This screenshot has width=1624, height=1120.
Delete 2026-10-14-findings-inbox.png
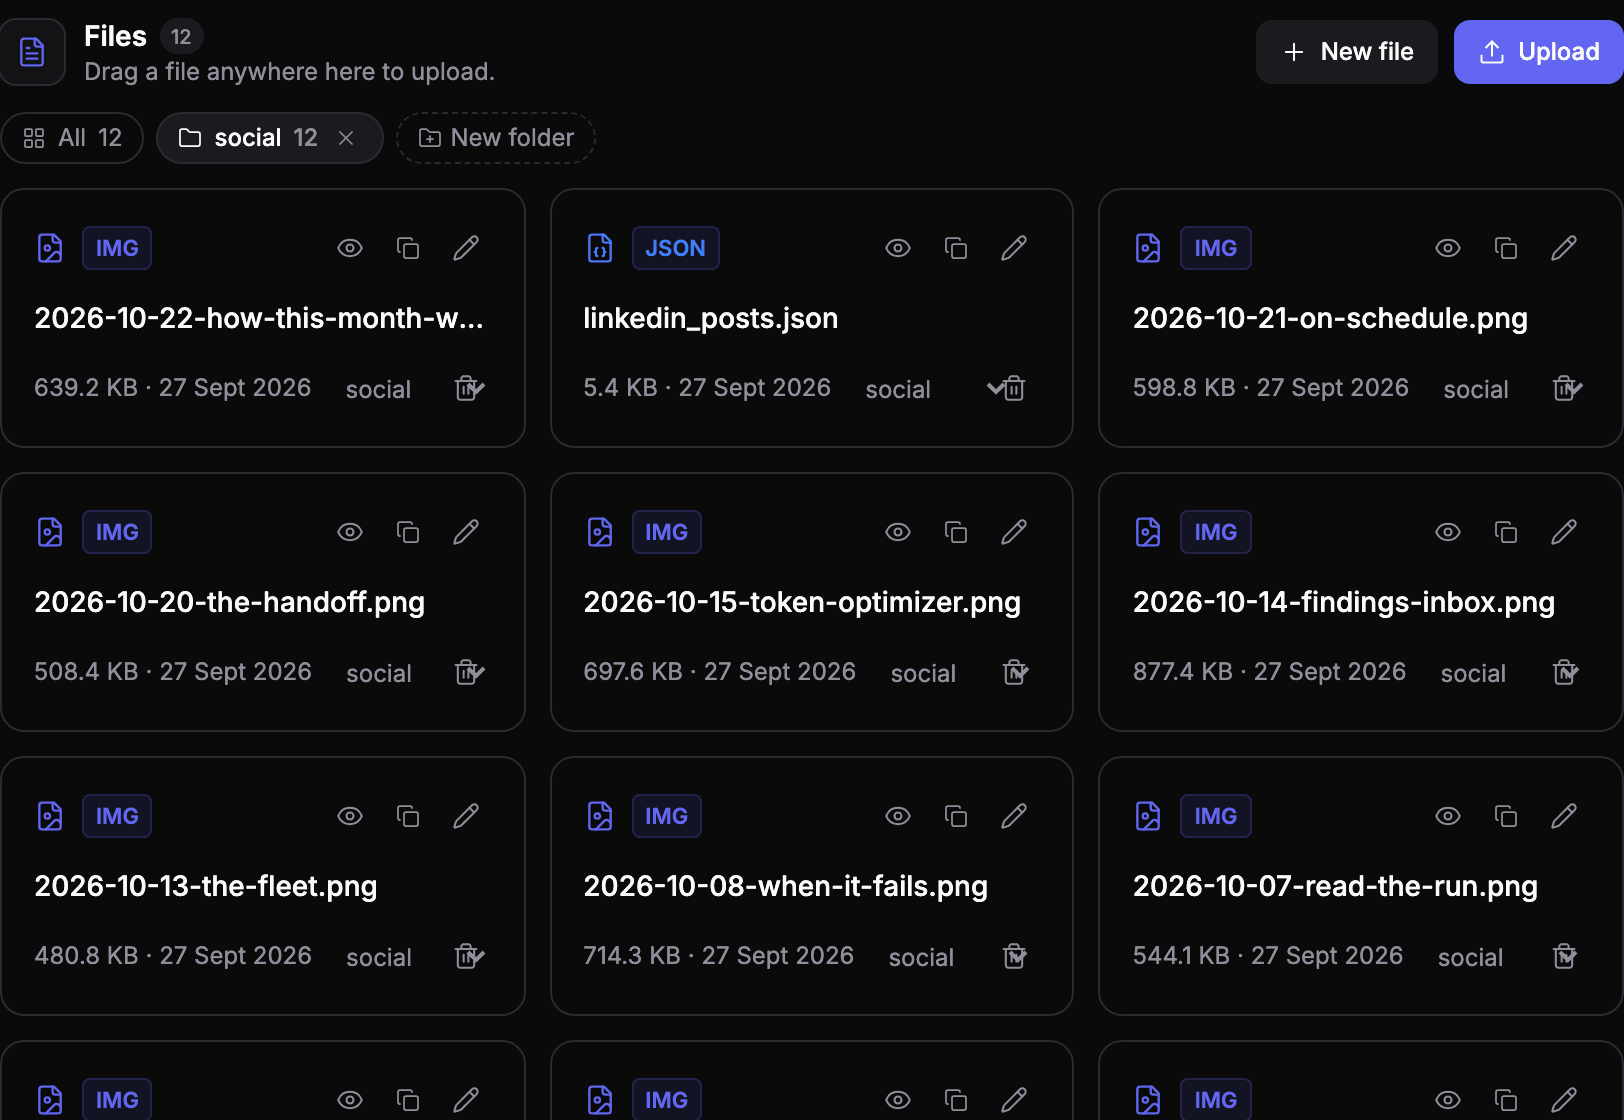click(1565, 672)
